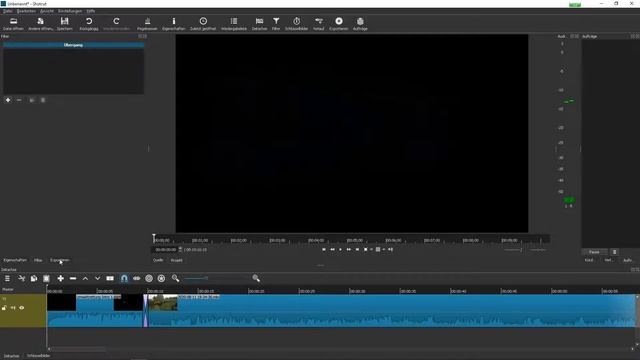Viewport: 640px width, 360px height.
Task: Switch to the Quelle player tab
Action: tap(158, 260)
